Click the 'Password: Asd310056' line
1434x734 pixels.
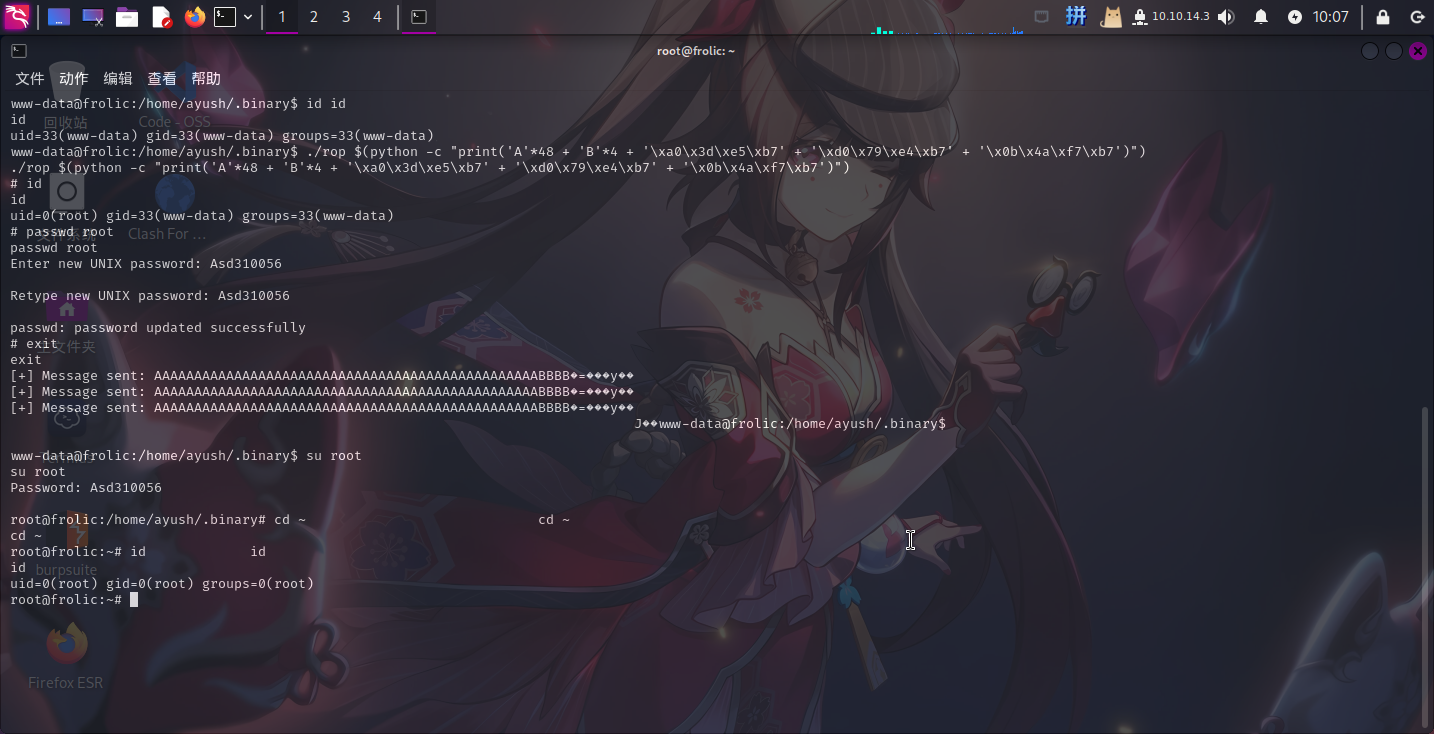(x=86, y=488)
